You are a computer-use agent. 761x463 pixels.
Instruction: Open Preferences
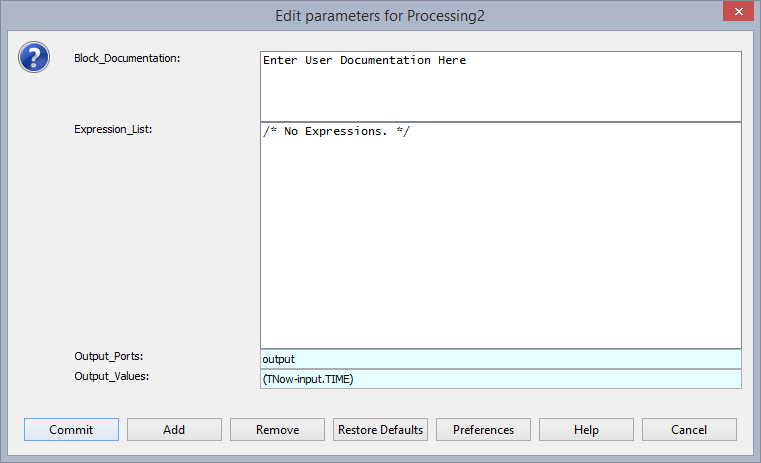pyautogui.click(x=483, y=430)
